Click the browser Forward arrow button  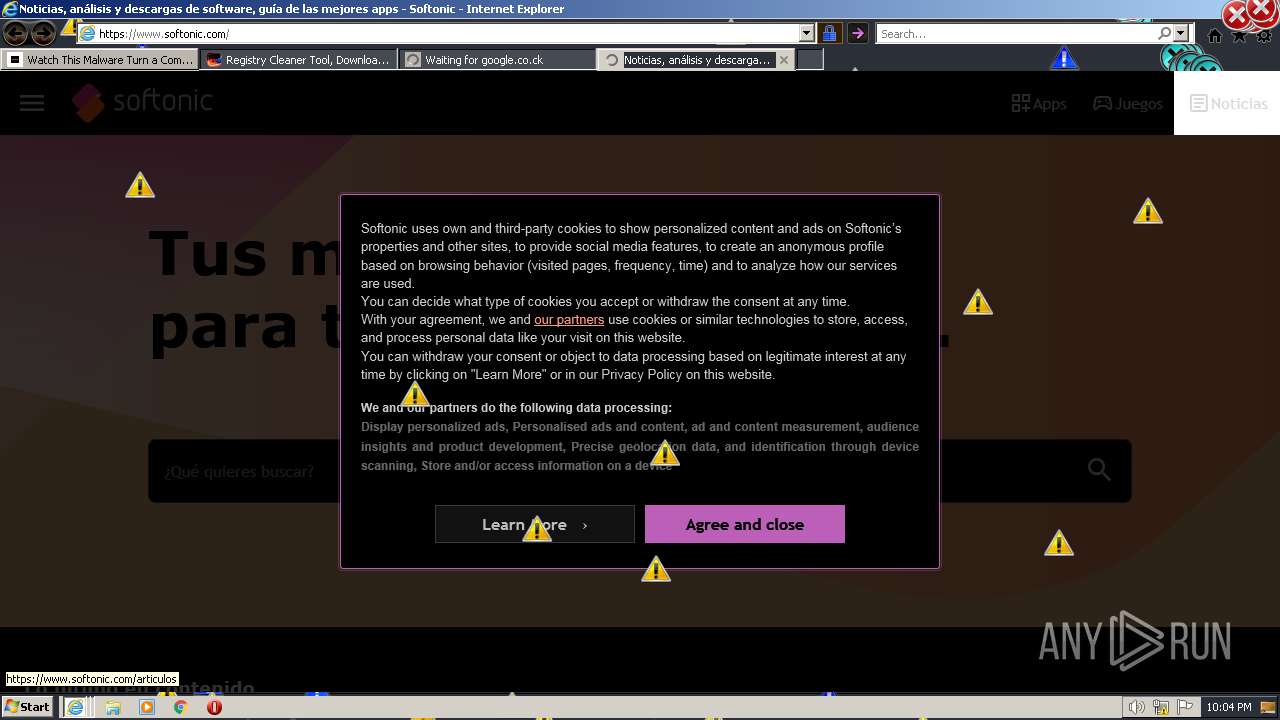click(43, 34)
